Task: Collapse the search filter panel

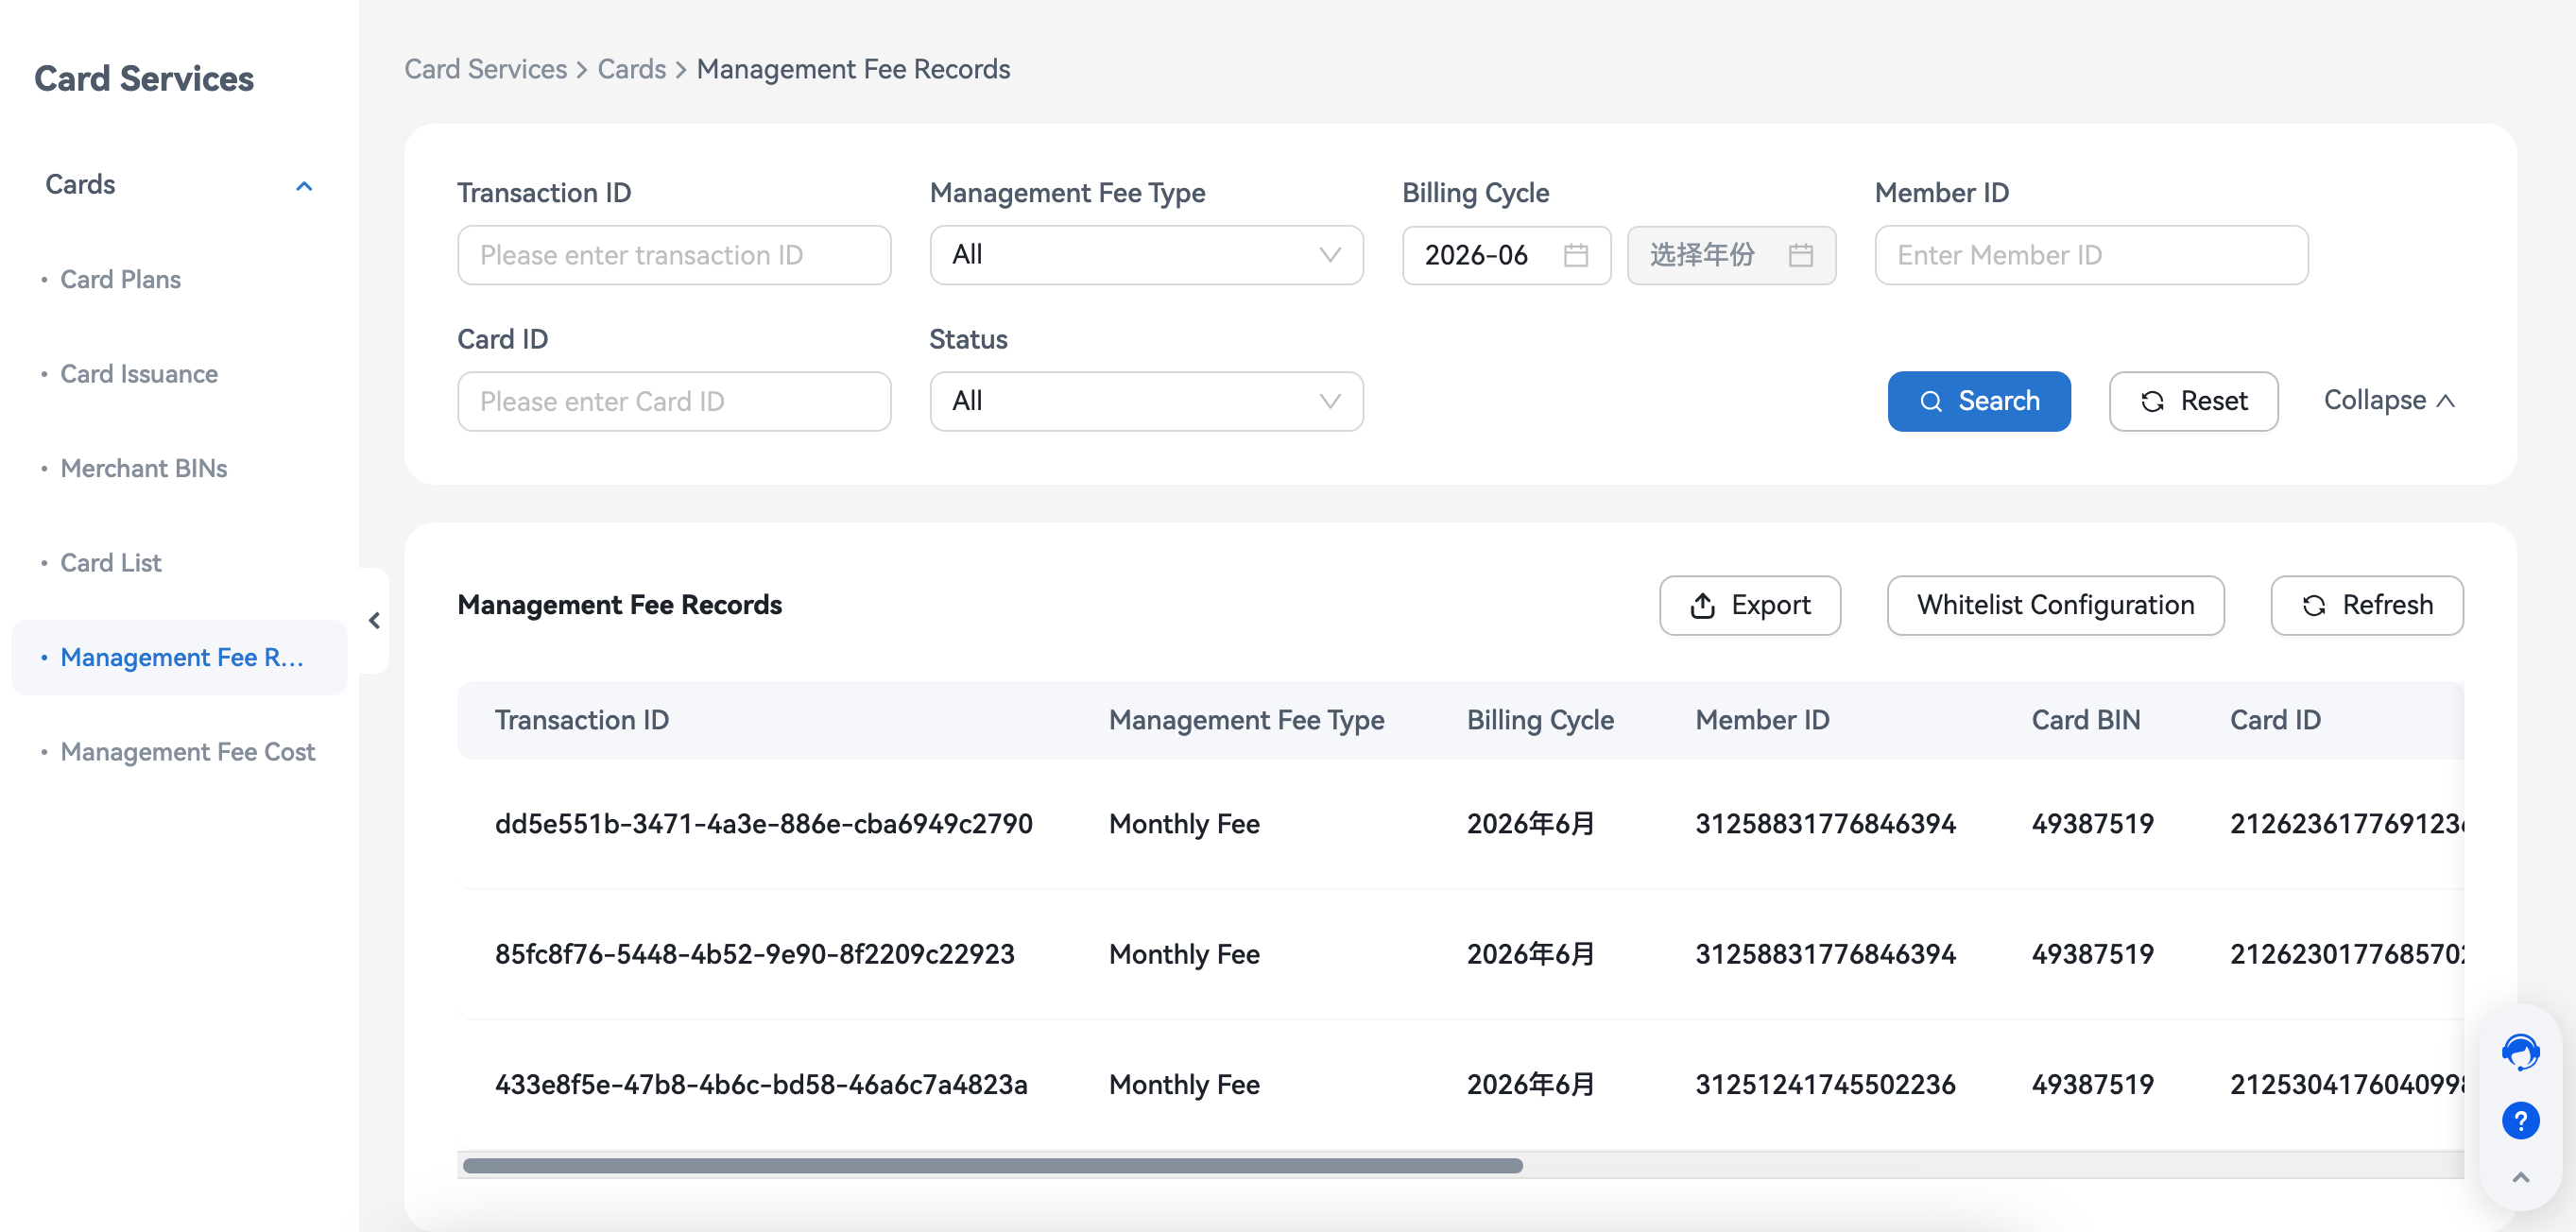Action: click(2388, 400)
